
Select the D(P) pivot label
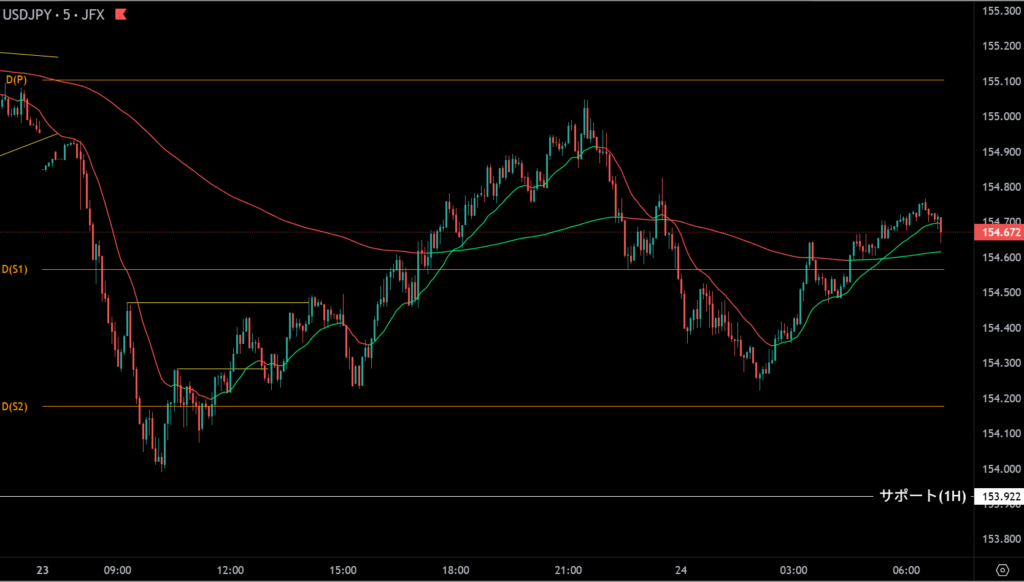coord(15,79)
